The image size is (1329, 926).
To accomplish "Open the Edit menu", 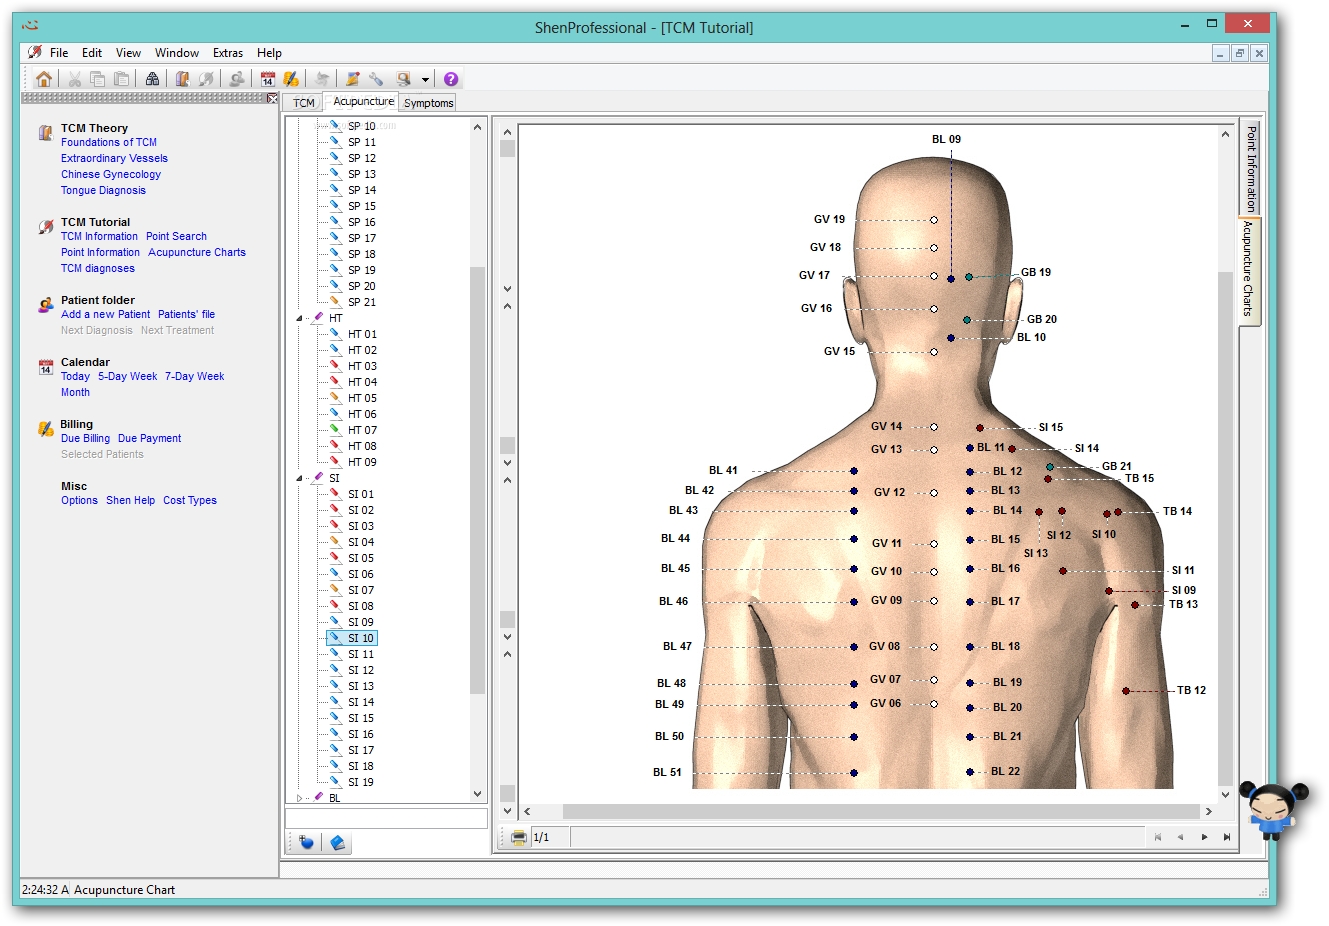I will pyautogui.click(x=92, y=53).
